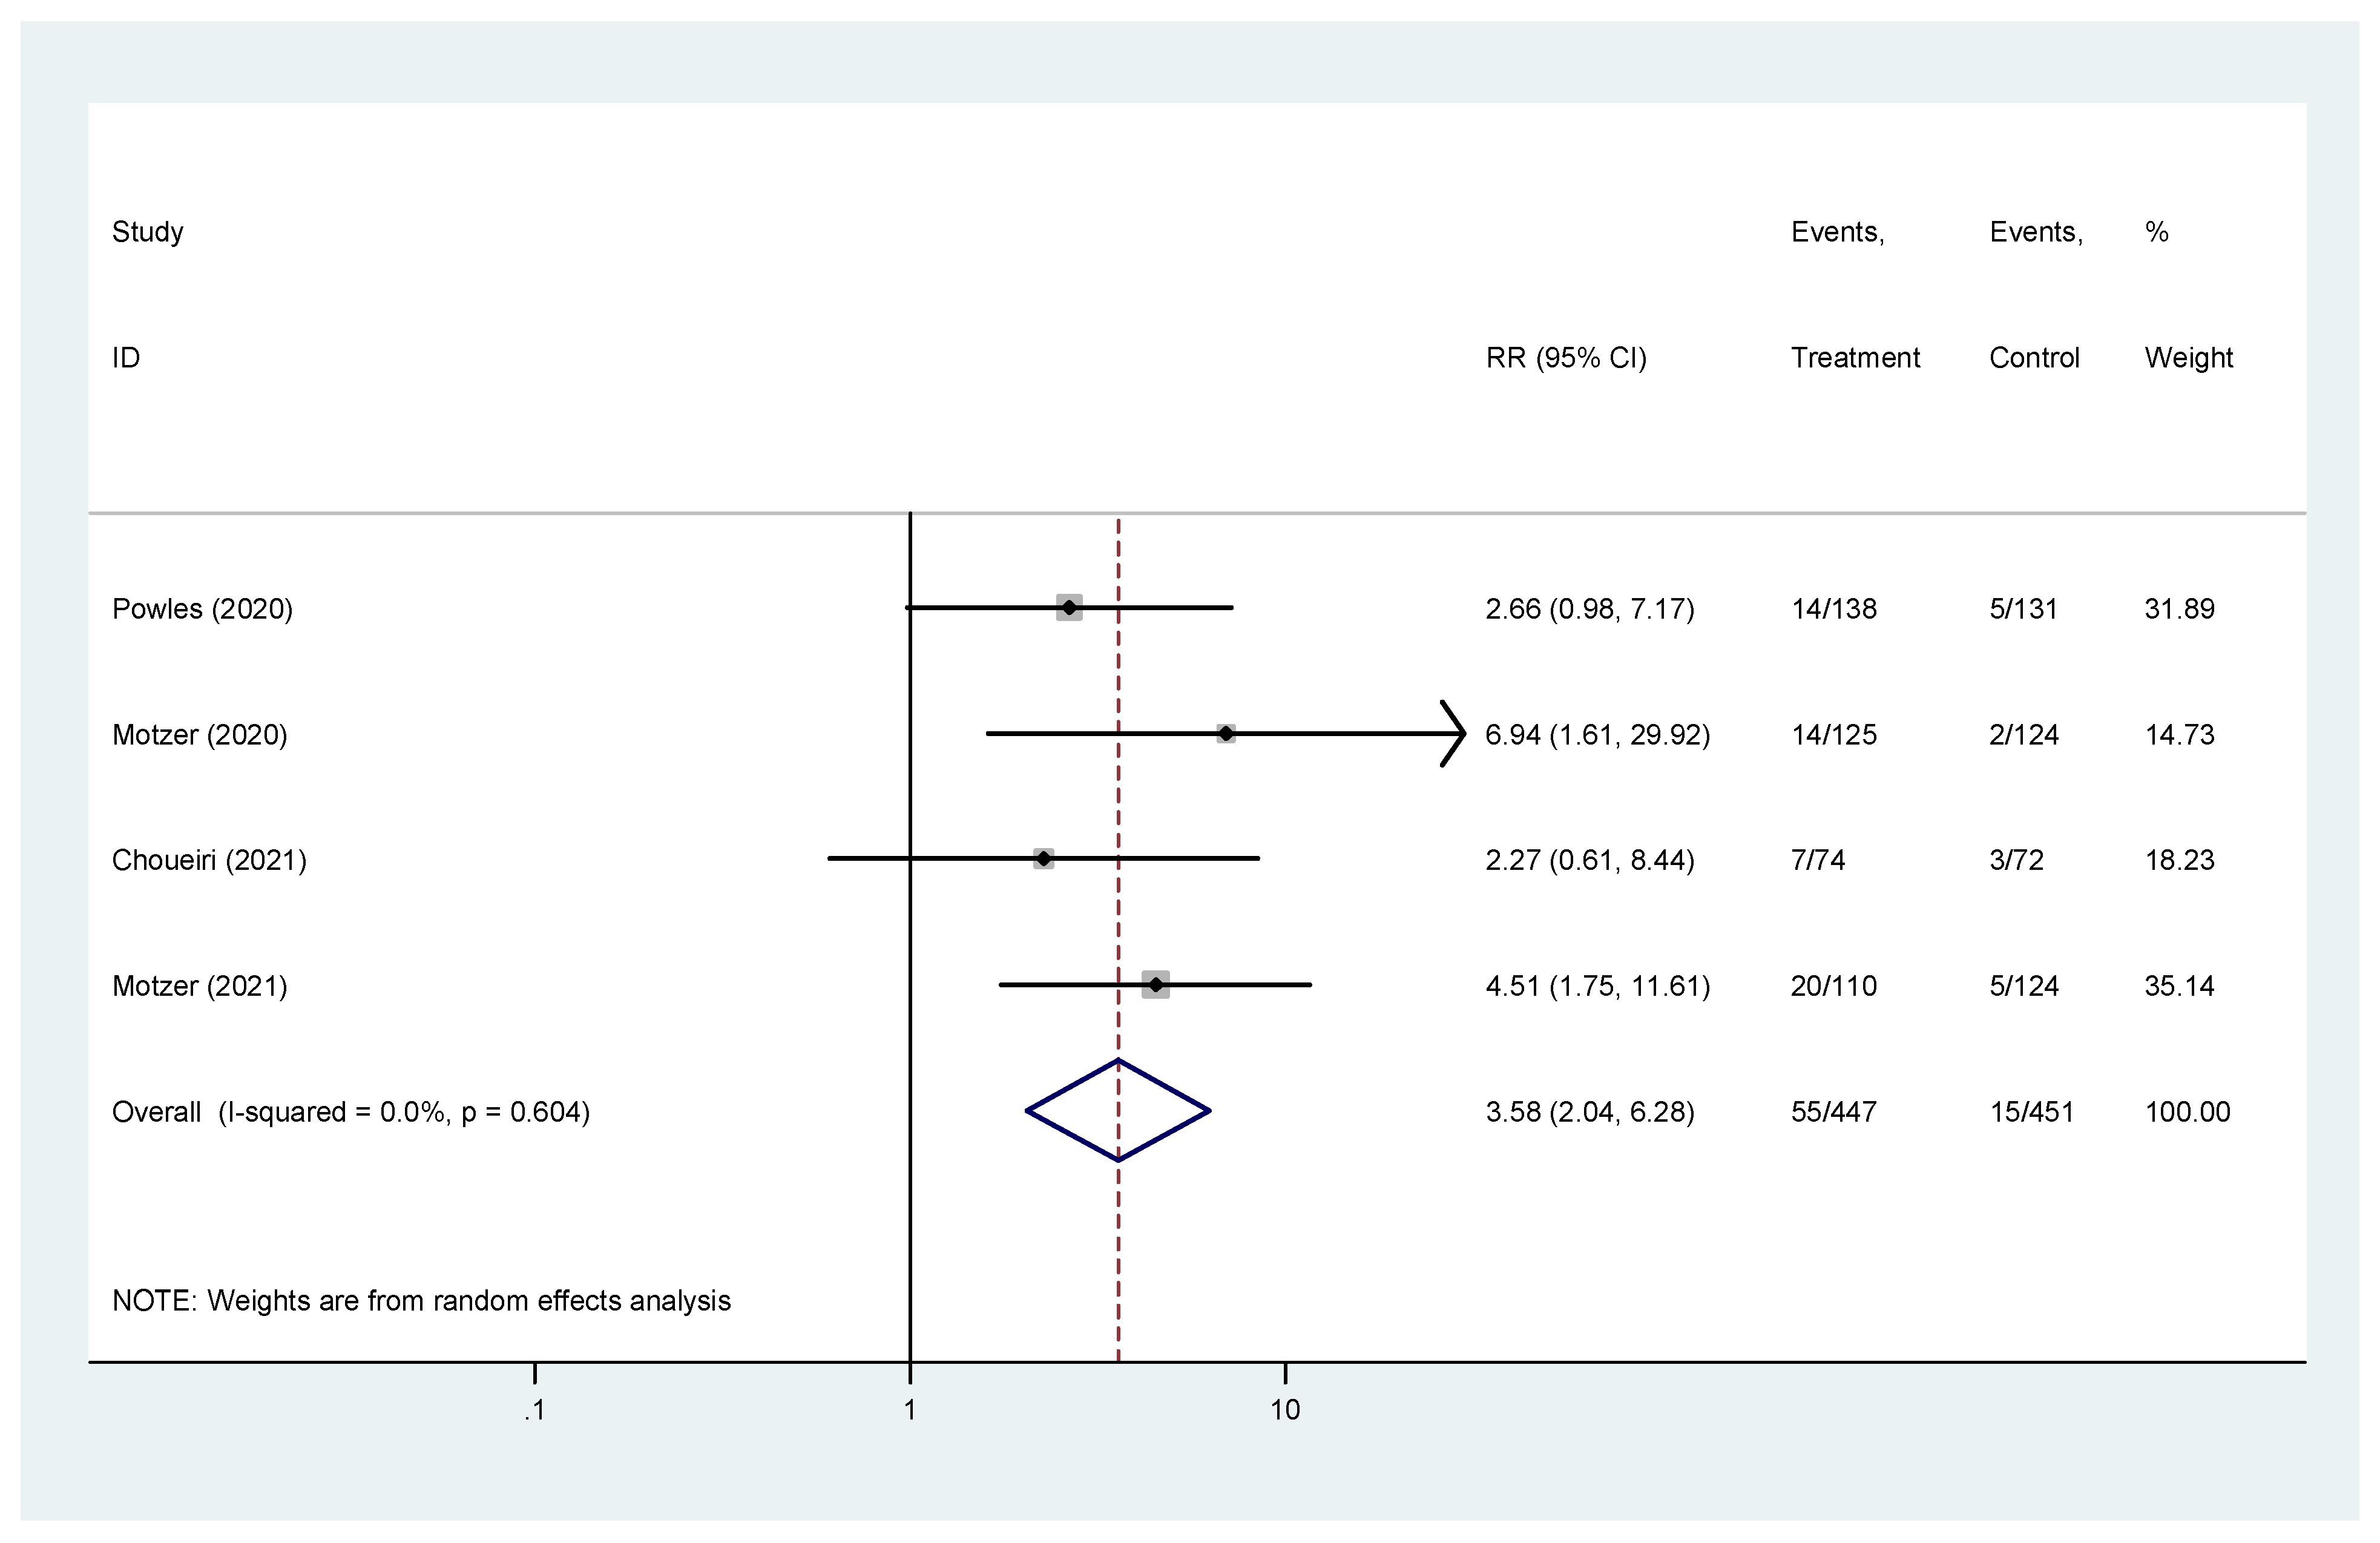Select the random effects analysis note

coord(421,1300)
